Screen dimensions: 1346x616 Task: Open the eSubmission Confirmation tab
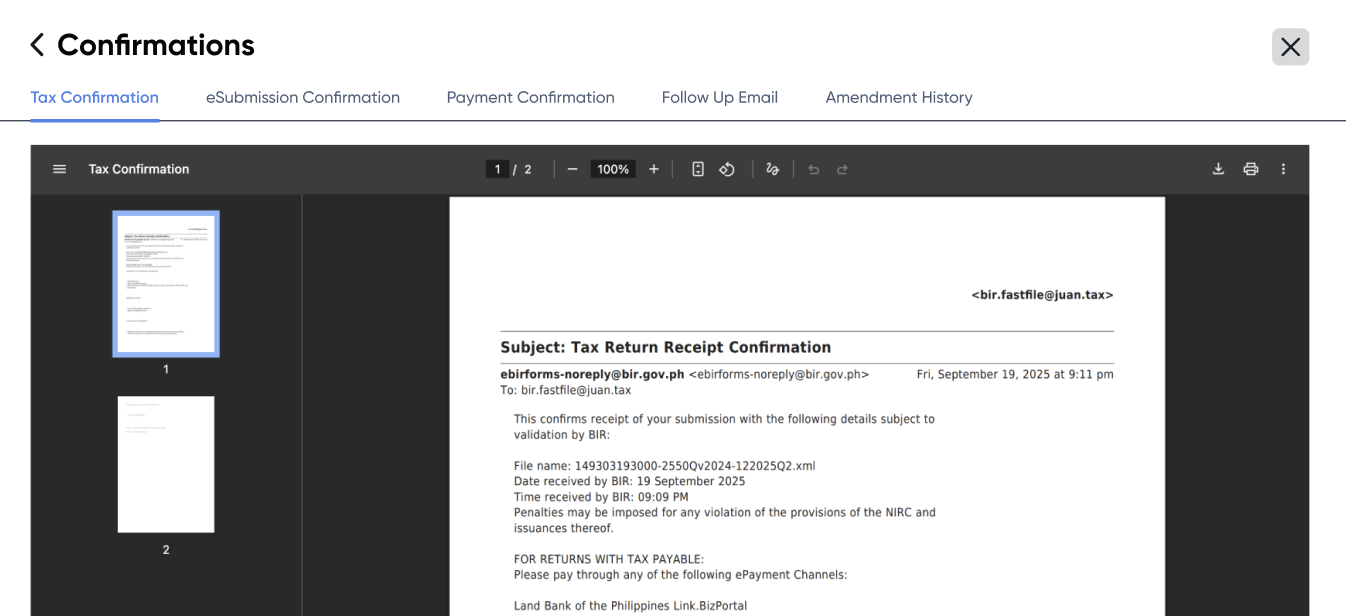(303, 98)
